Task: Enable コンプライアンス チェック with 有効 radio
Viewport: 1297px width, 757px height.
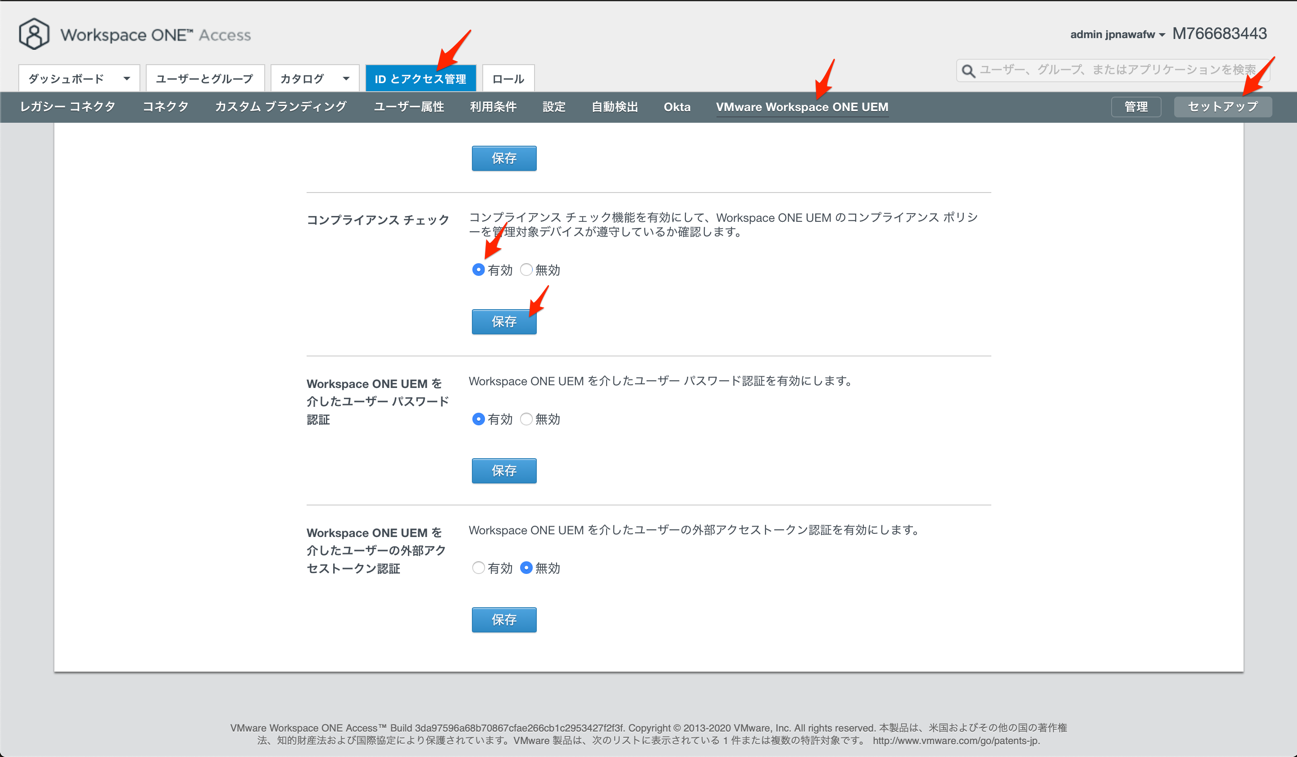Action: (478, 270)
